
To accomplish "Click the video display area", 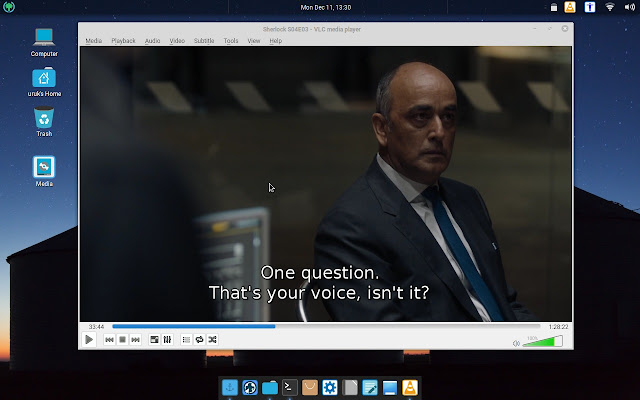I will pos(326,184).
